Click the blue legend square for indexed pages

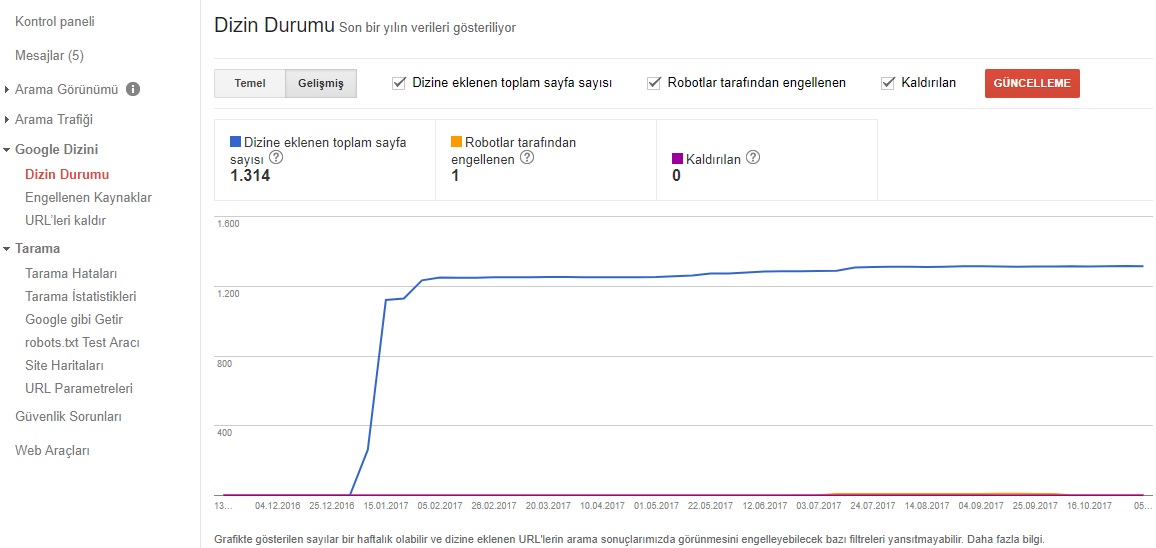click(x=235, y=142)
